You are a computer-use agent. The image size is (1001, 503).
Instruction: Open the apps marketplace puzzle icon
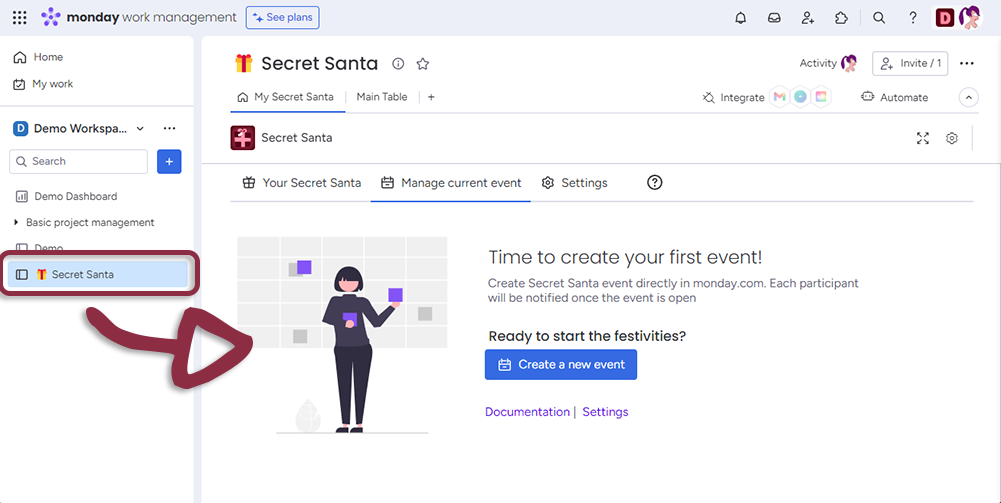(x=841, y=18)
